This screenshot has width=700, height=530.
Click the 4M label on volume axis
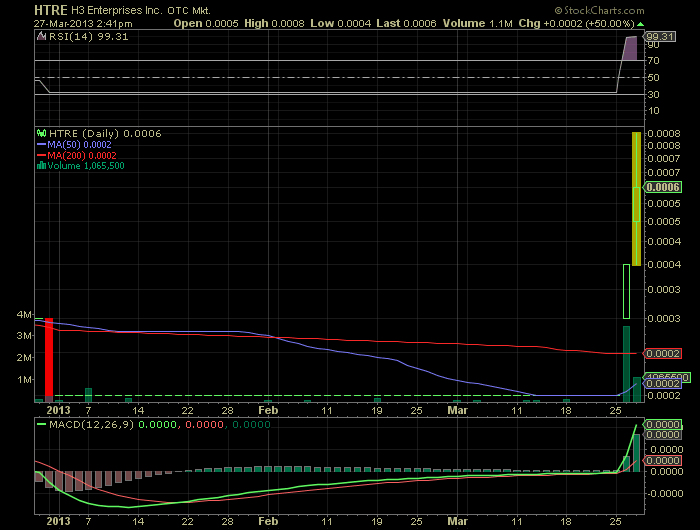point(24,315)
